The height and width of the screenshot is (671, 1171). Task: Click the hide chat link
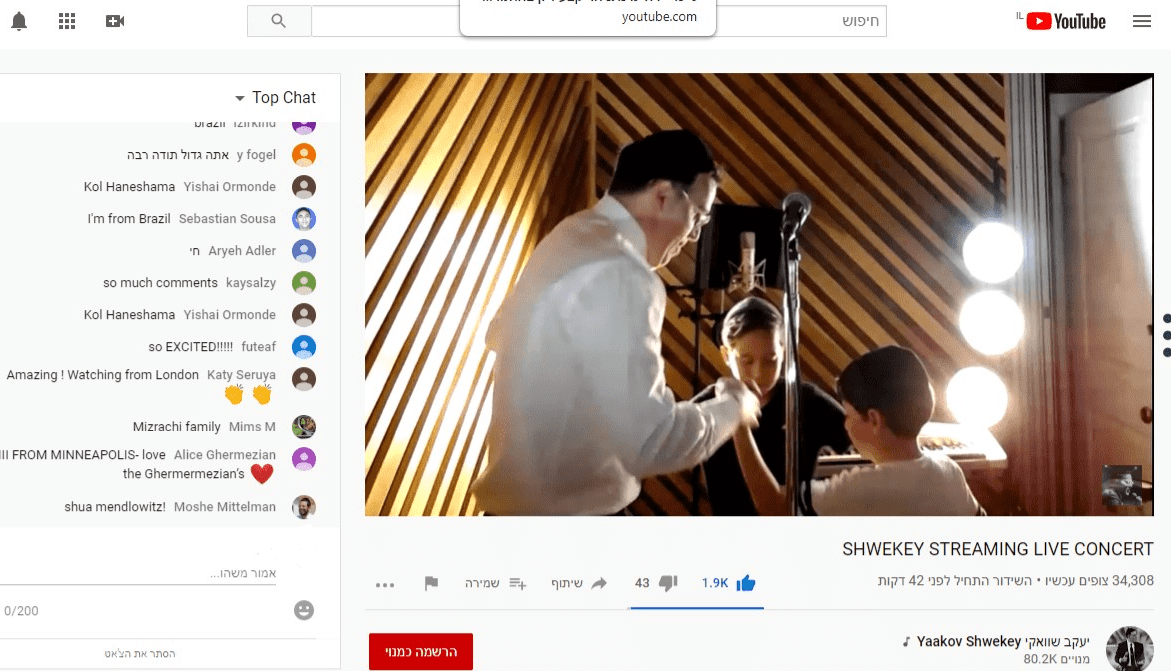coord(140,653)
